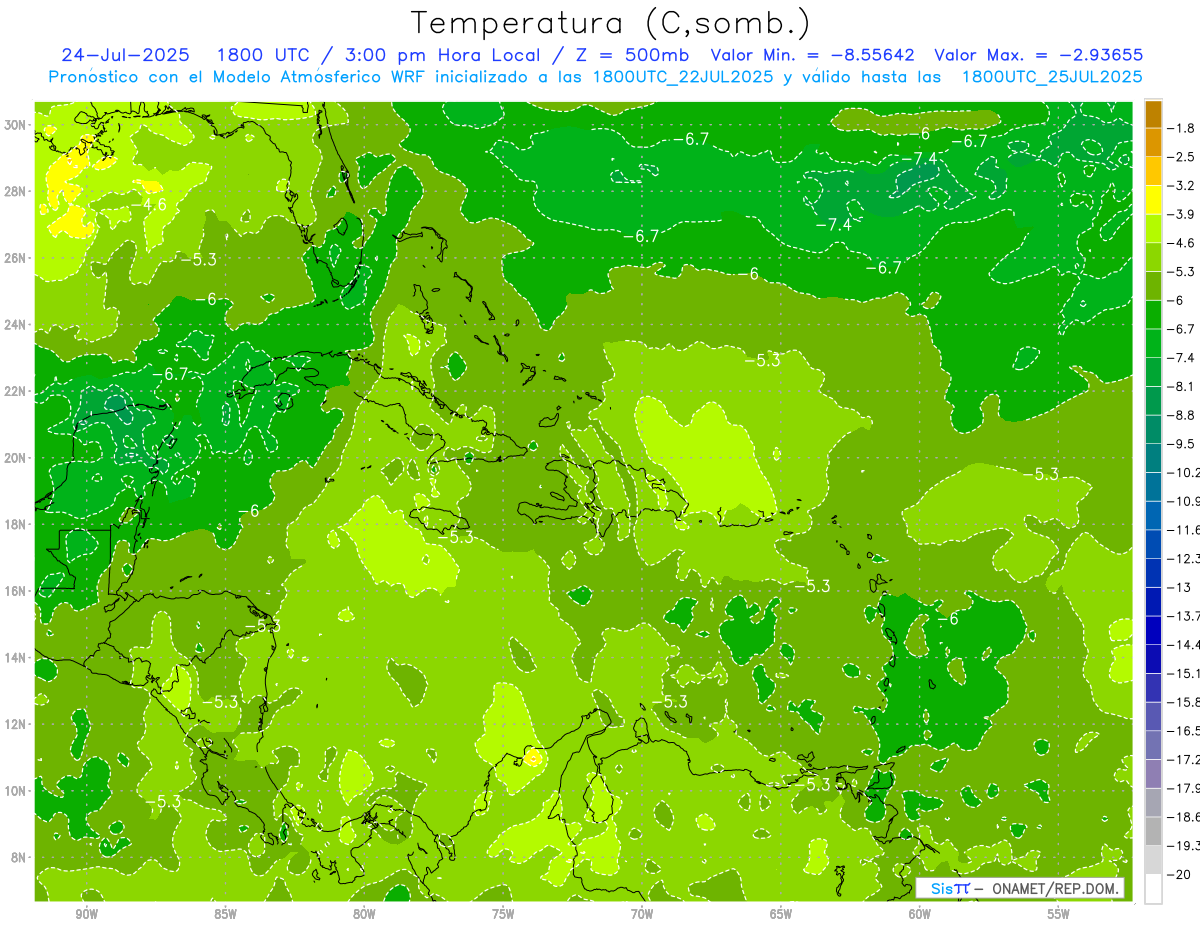Click the color bar label "-13"
The height and width of the screenshot is (927, 1200).
[1178, 587]
